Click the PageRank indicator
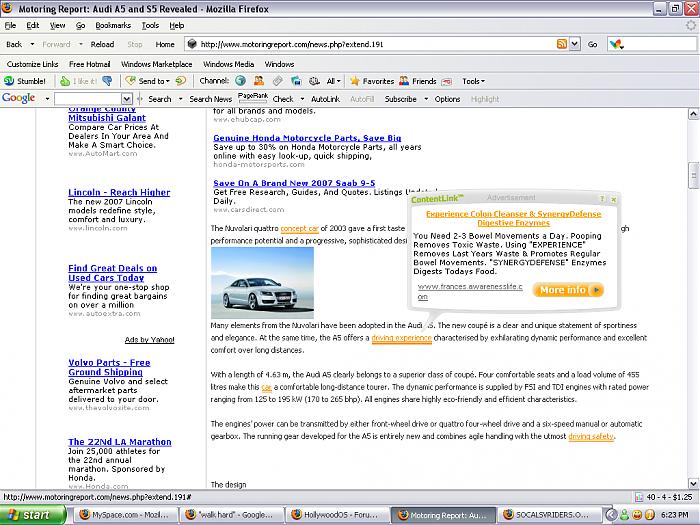 (253, 98)
